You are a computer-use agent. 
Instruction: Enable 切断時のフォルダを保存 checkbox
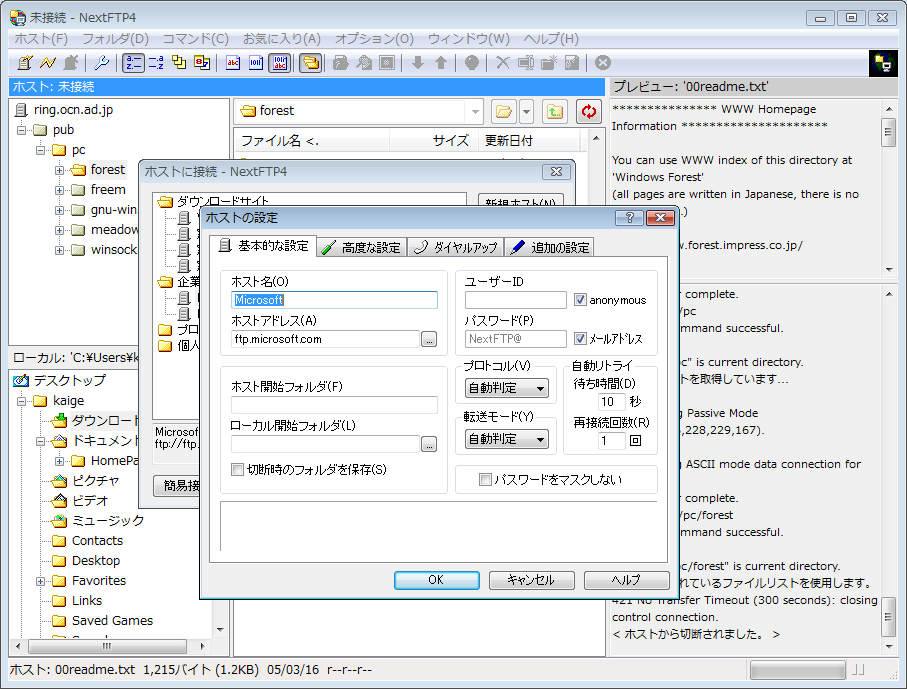[x=237, y=469]
